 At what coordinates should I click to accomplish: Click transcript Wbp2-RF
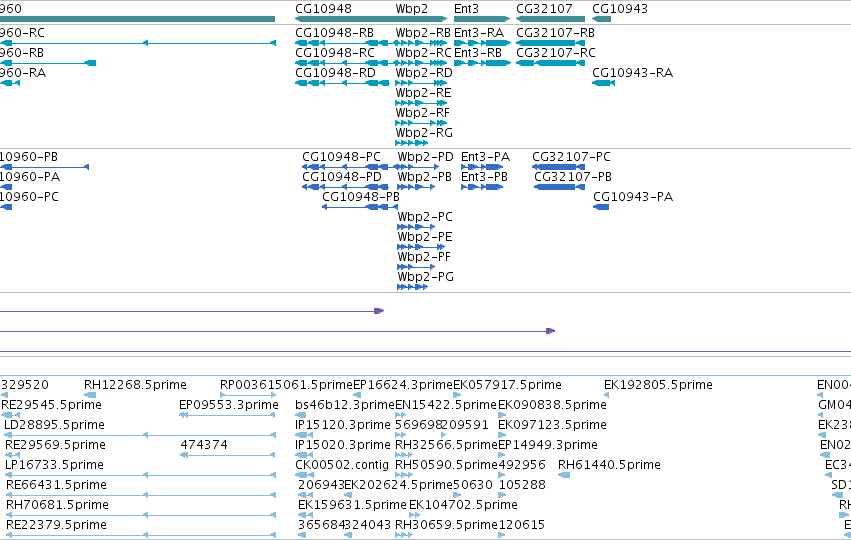(x=423, y=113)
